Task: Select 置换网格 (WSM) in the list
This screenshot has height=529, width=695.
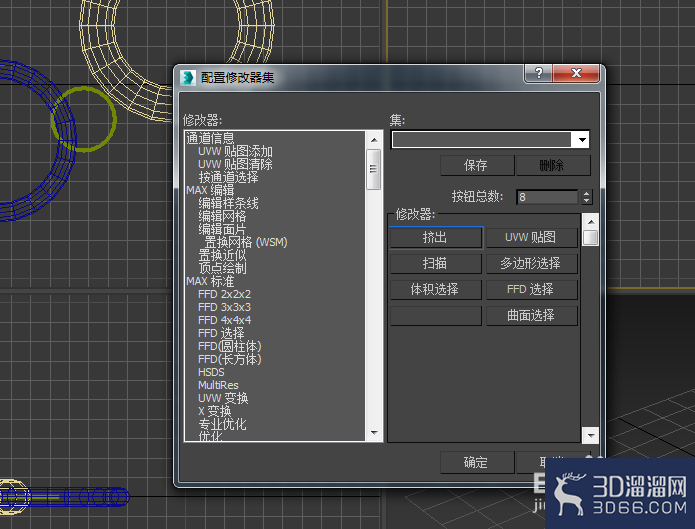Action: (246, 242)
